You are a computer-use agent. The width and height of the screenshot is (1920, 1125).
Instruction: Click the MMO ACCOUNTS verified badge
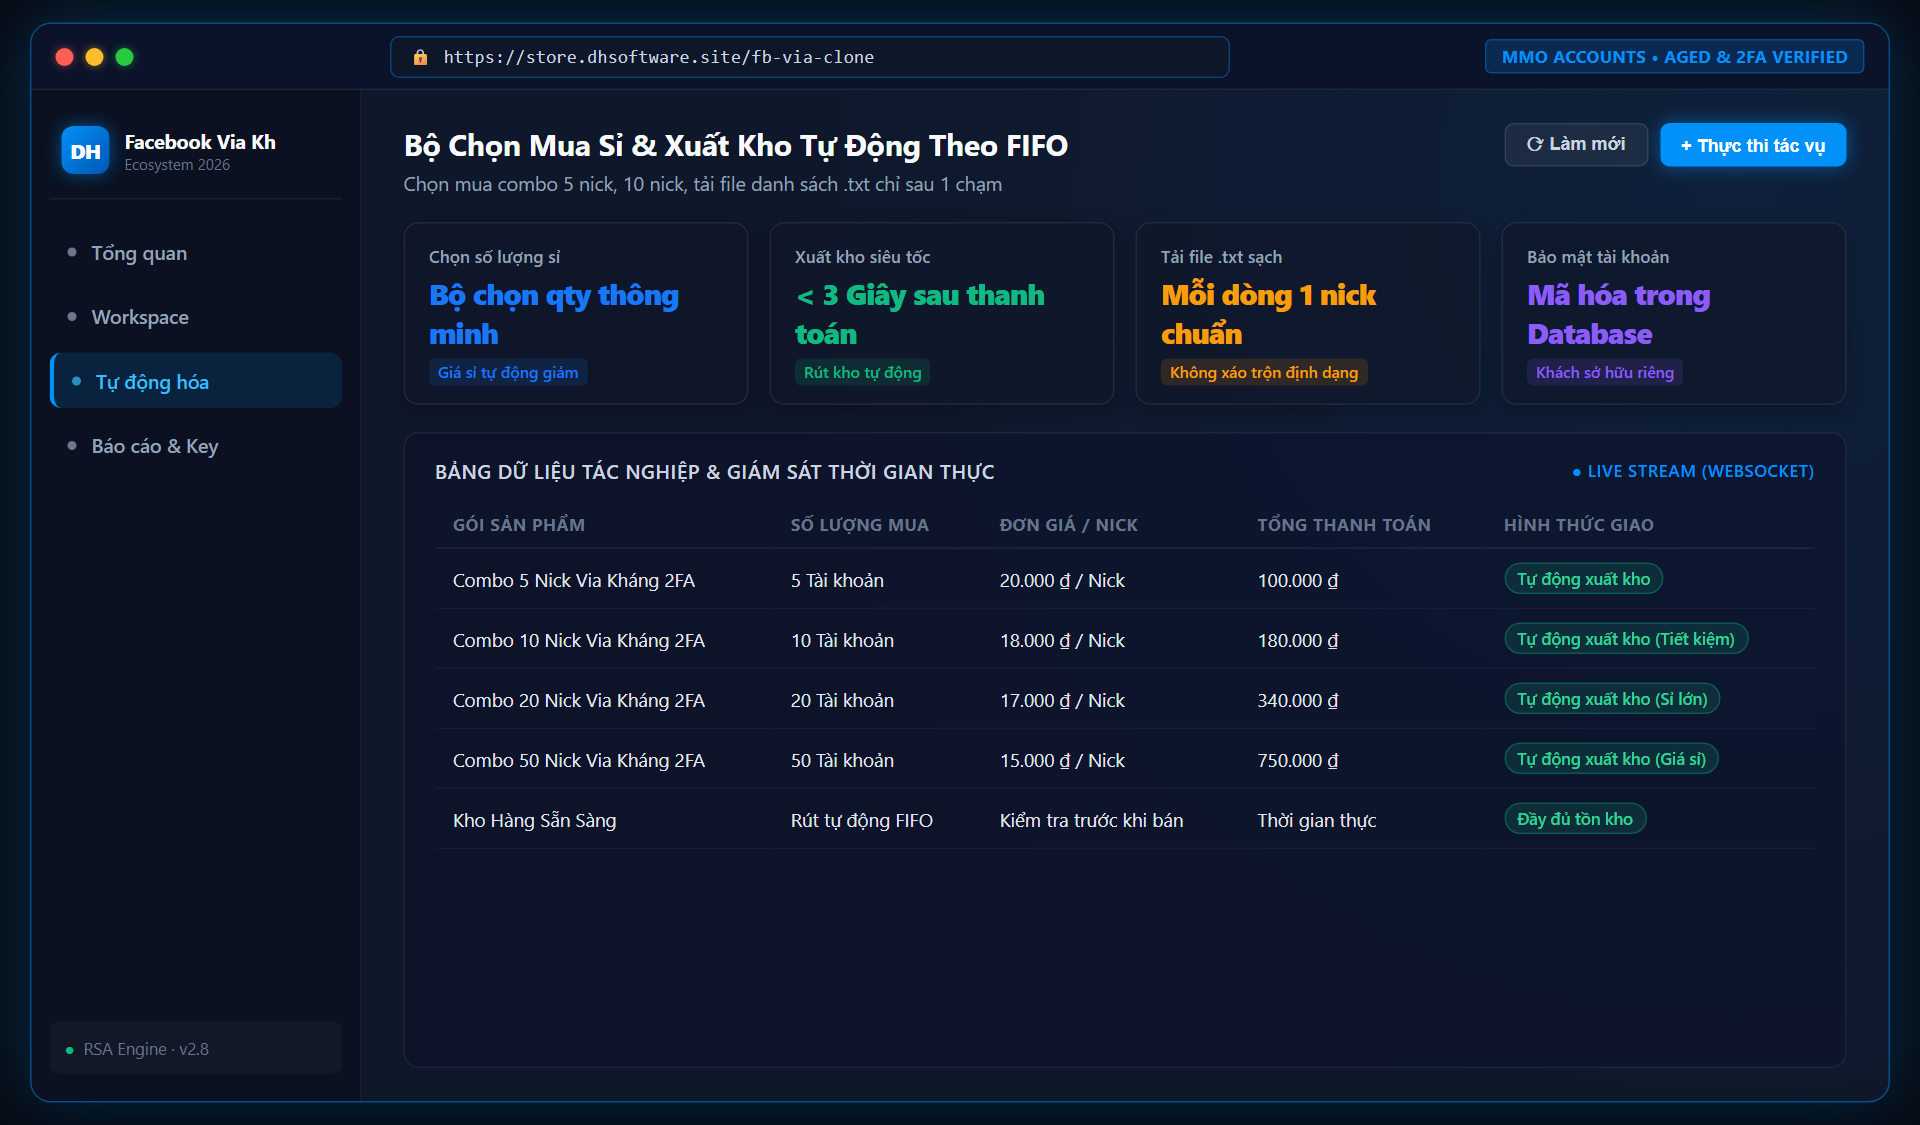(x=1674, y=57)
